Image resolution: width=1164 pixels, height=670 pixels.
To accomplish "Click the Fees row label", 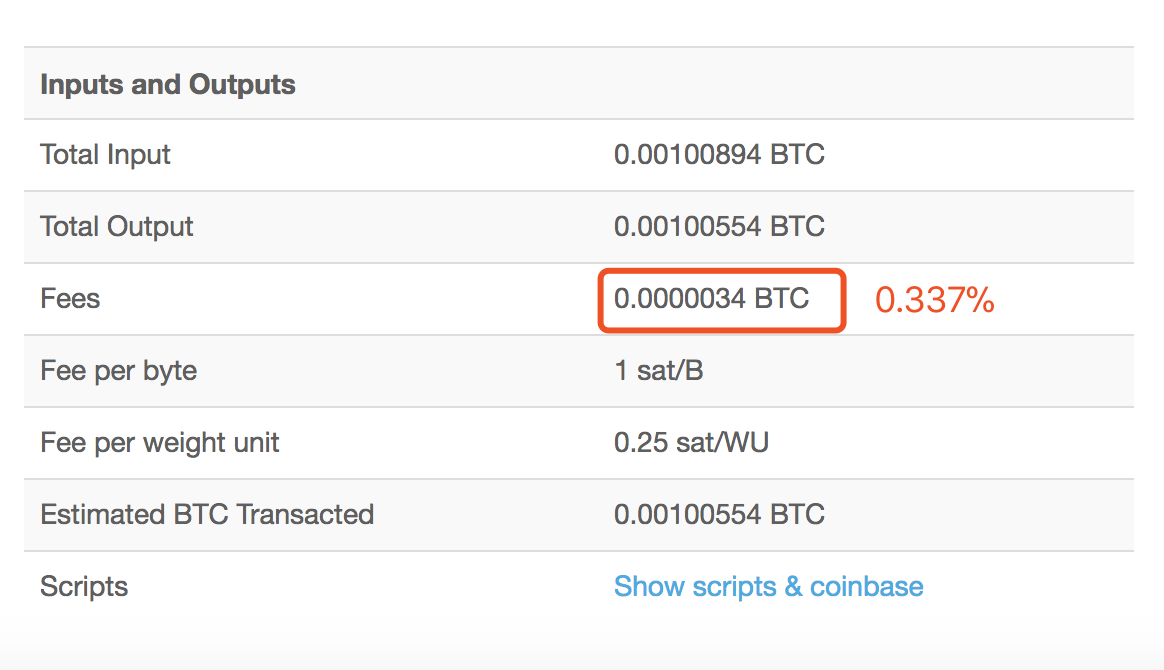I will (70, 298).
